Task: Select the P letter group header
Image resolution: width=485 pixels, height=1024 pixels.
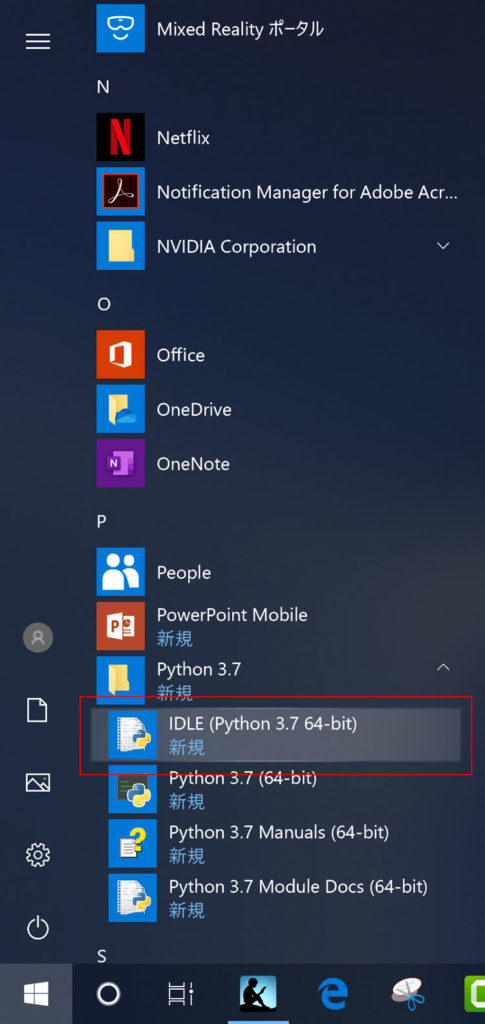Action: [102, 522]
